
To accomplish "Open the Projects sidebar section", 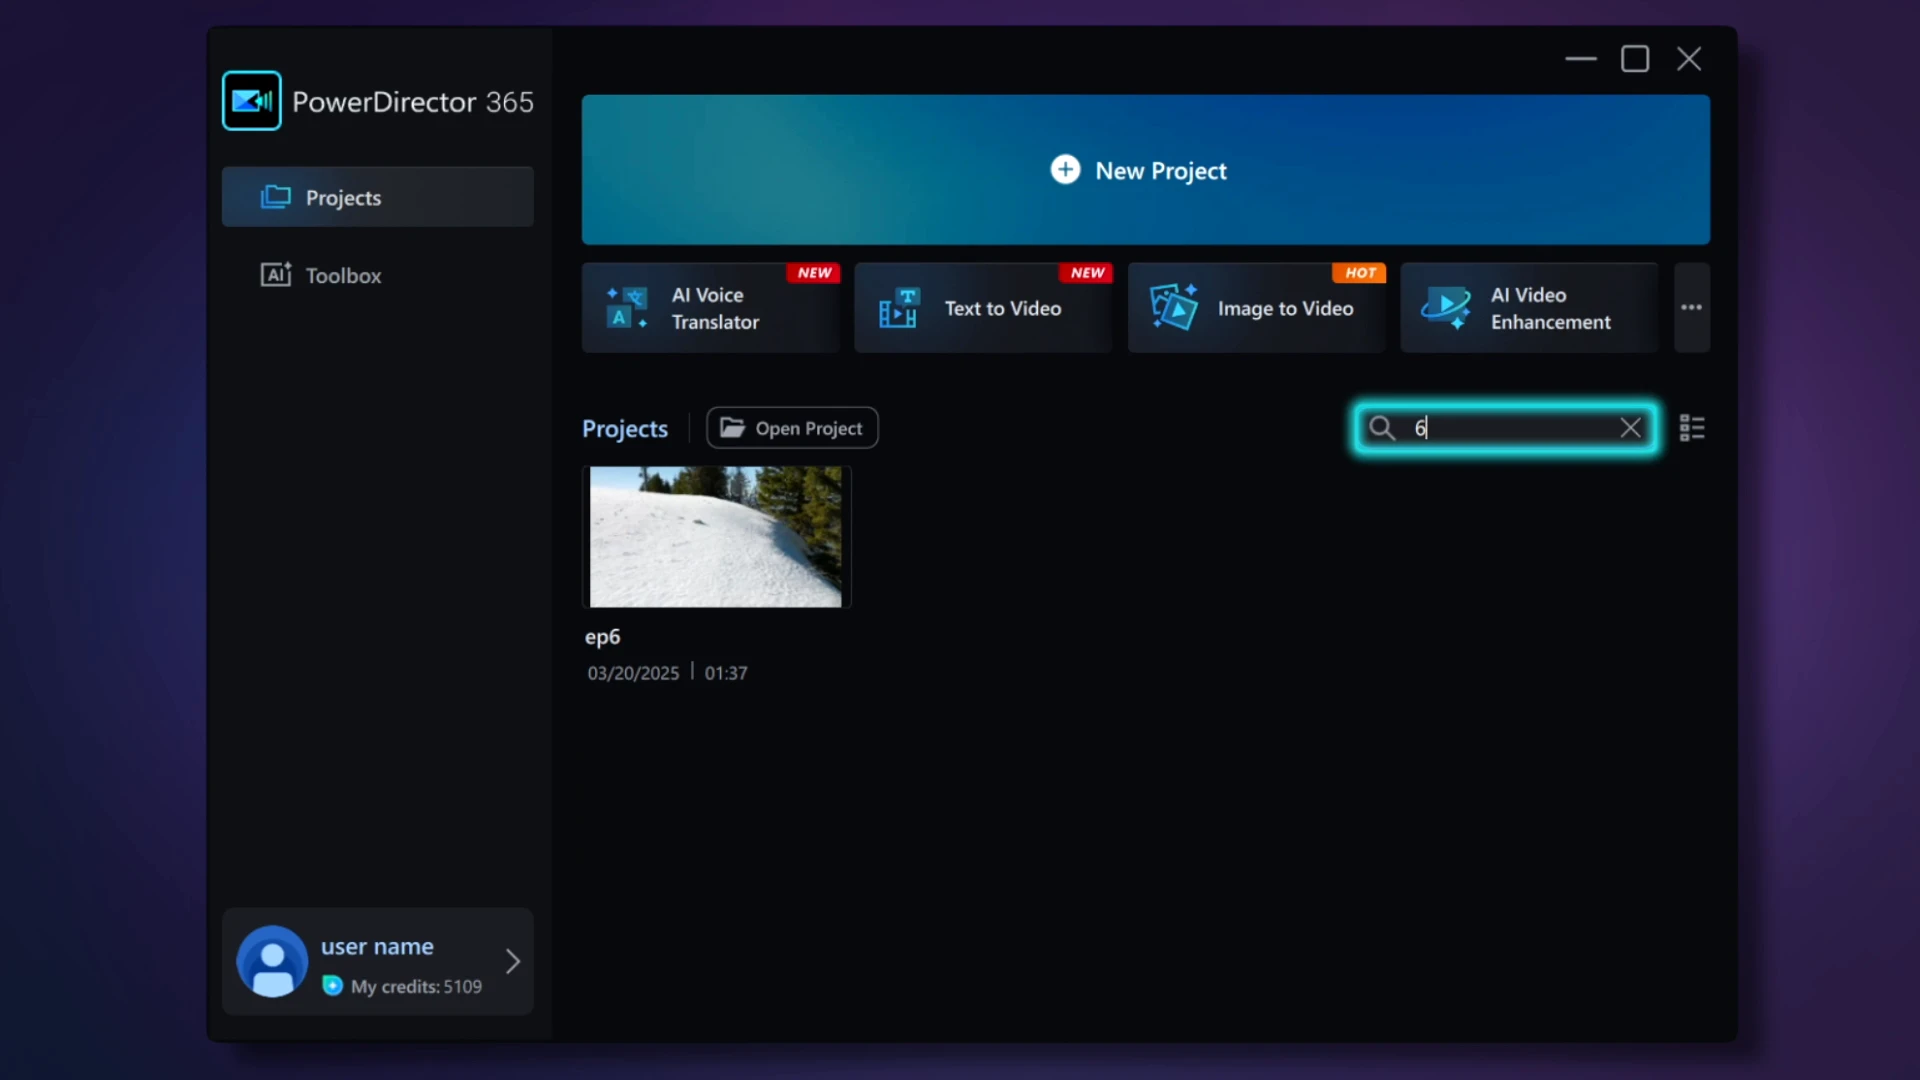I will pyautogui.click(x=378, y=197).
